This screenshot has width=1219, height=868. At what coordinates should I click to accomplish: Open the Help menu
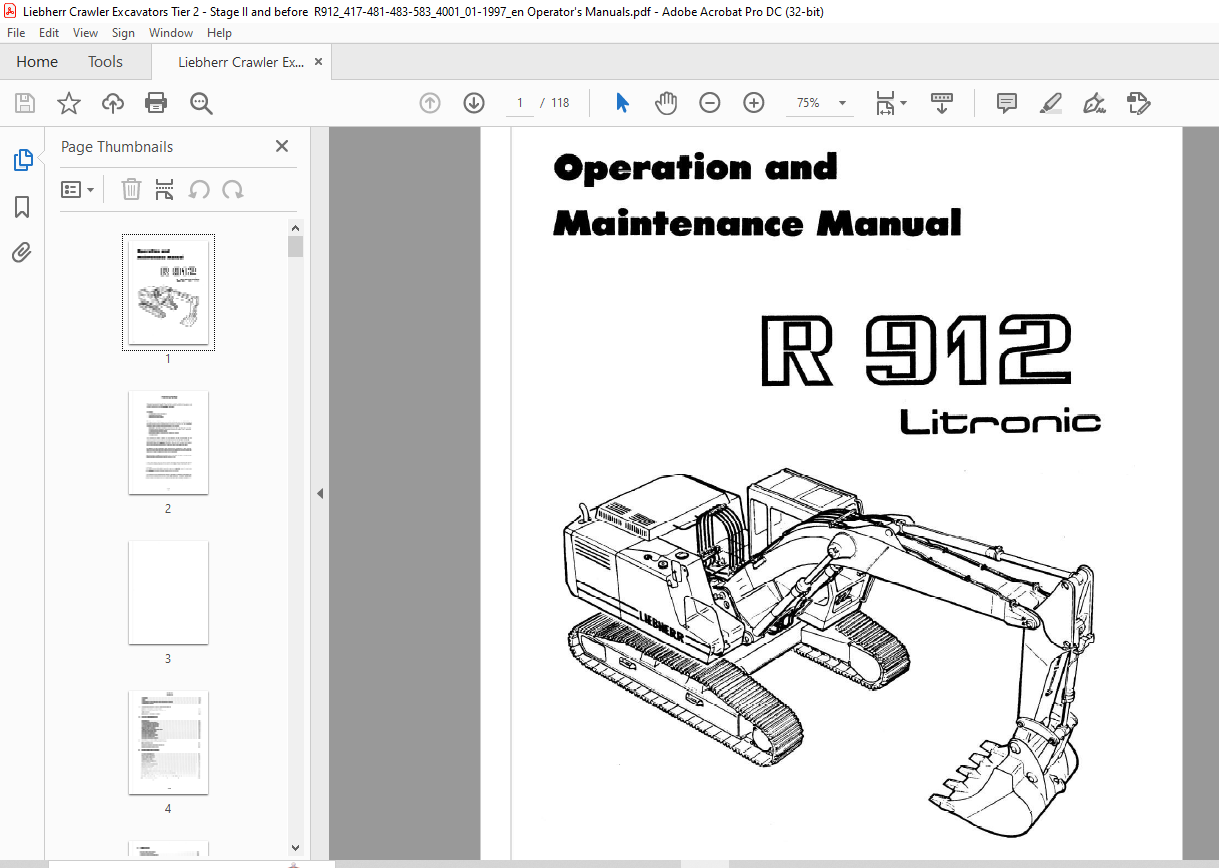(x=219, y=33)
